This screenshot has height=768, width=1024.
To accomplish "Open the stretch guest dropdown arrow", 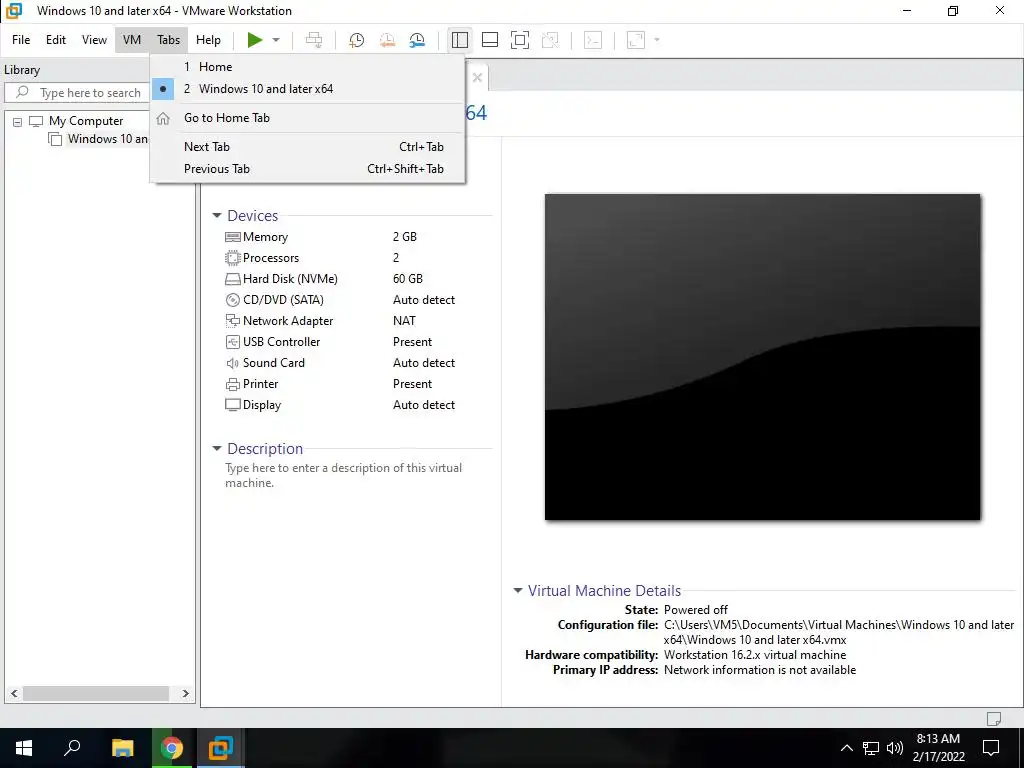I will pyautogui.click(x=657, y=40).
